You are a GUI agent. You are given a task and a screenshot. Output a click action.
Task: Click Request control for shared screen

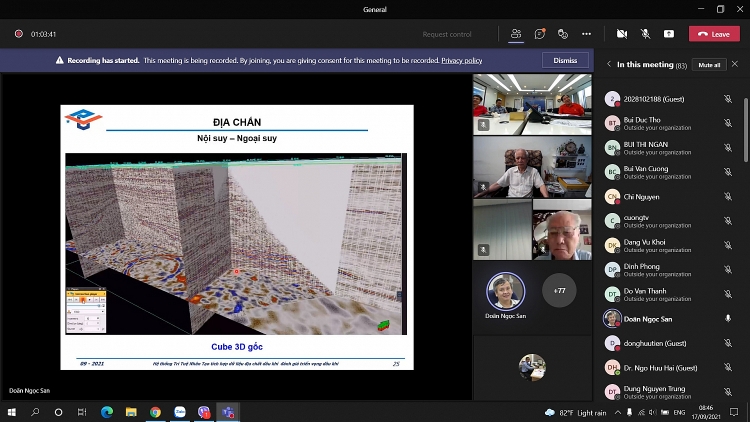[447, 34]
